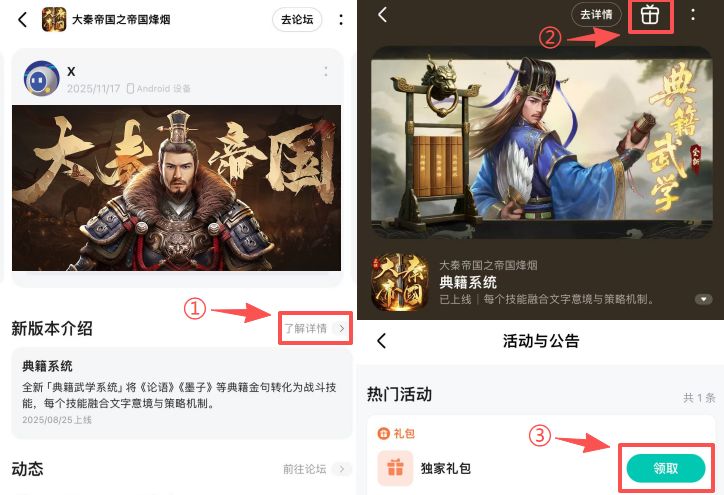Go back from 活动与公告 page
Screen dimensions: 724x495
click(381, 341)
